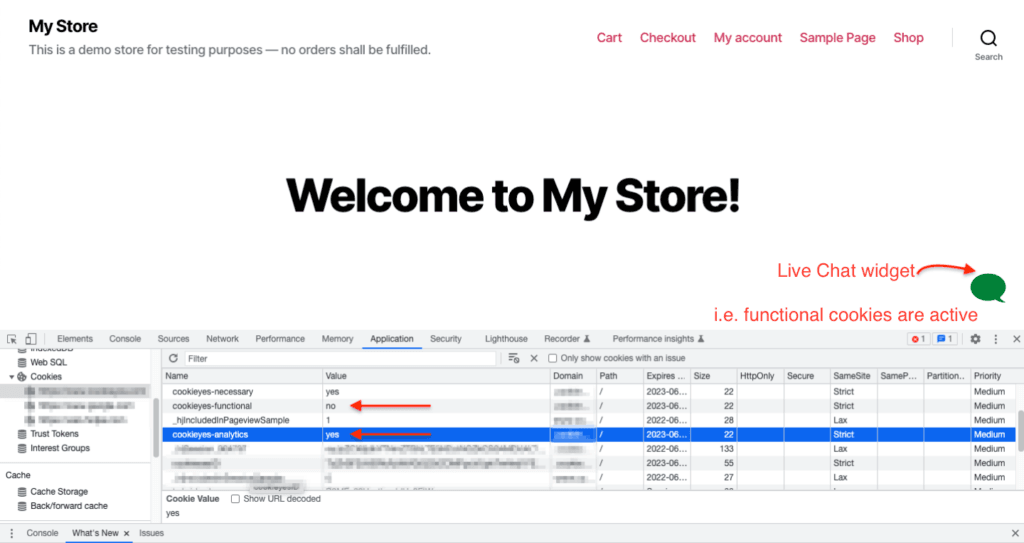
Task: Clear all cookies with the filter-clear icon
Action: click(x=514, y=358)
